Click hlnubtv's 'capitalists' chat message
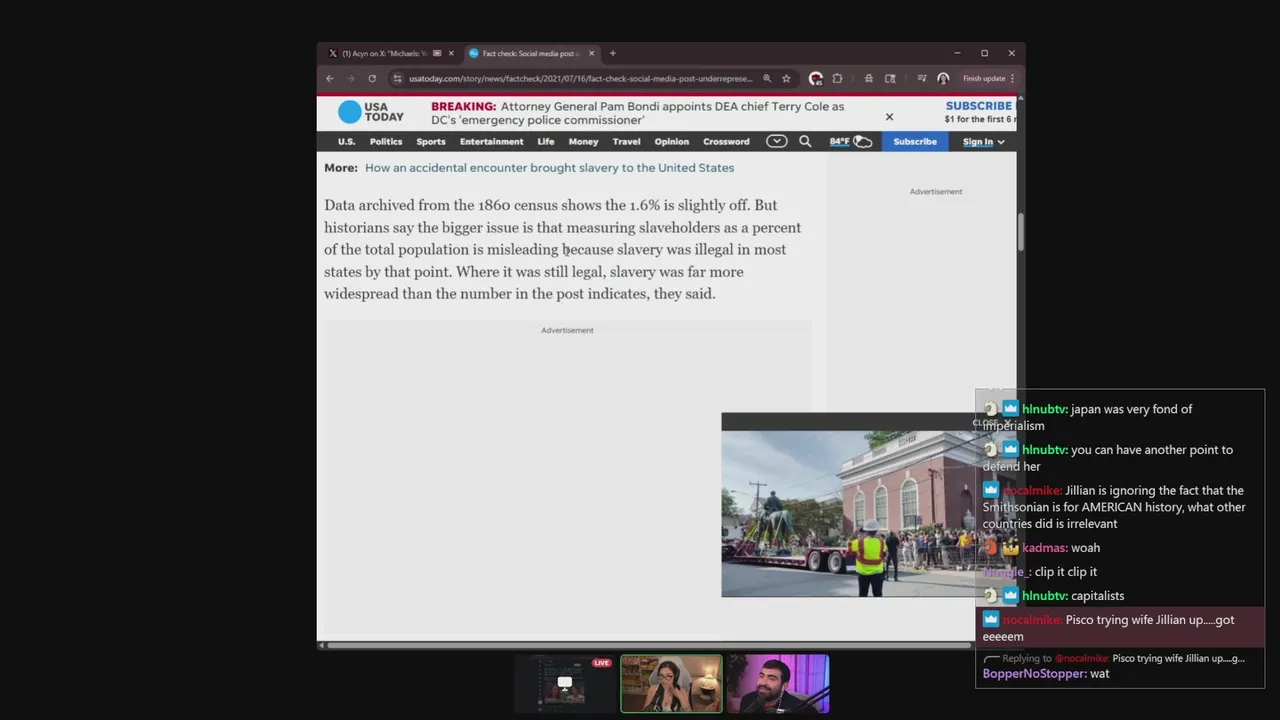 coord(1097,596)
